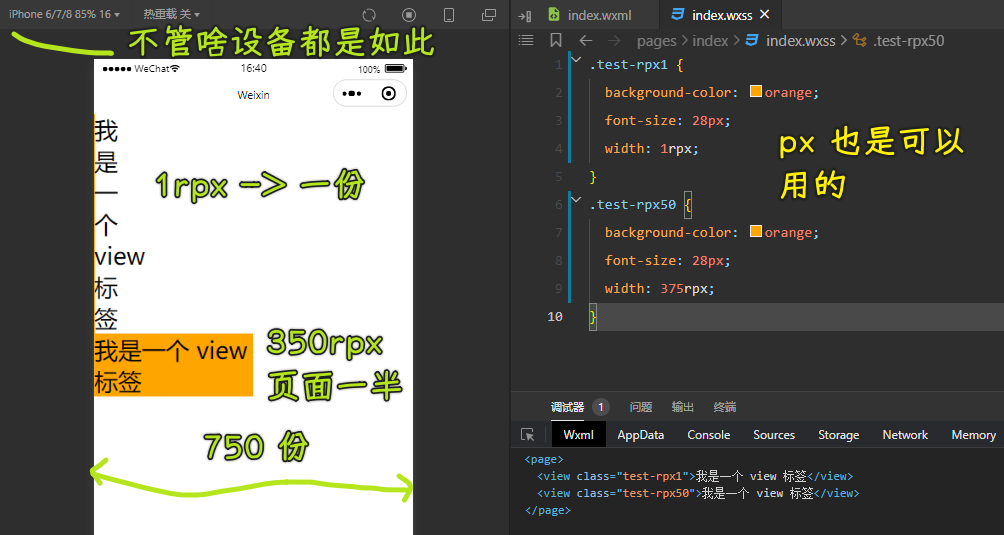The width and height of the screenshot is (1004, 535).
Task: Click the bookmark icon in editor
Action: 556,40
